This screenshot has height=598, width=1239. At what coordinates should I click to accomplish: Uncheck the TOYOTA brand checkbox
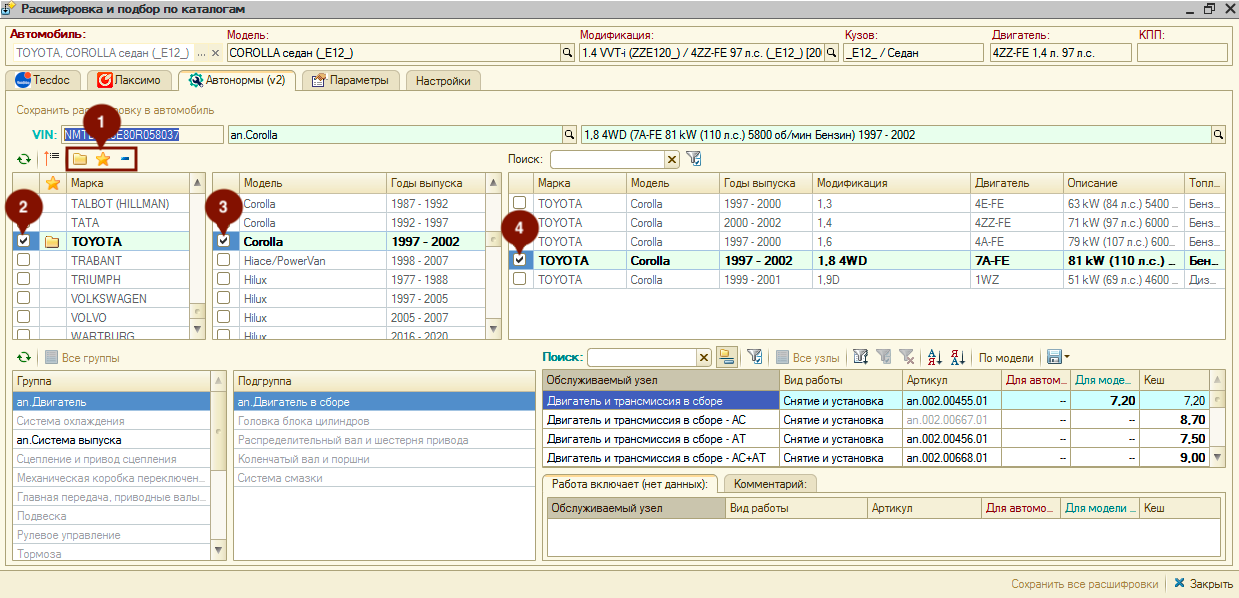23,241
